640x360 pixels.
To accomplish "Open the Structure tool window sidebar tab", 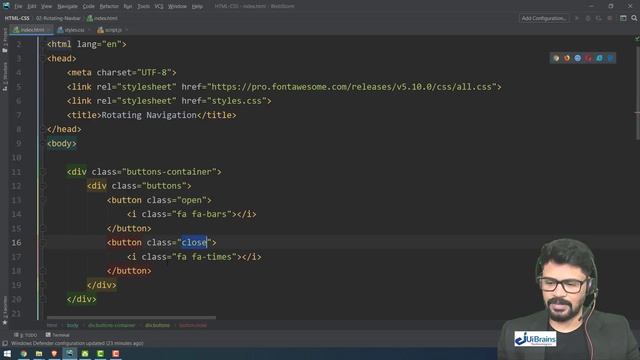I will 5,76.
